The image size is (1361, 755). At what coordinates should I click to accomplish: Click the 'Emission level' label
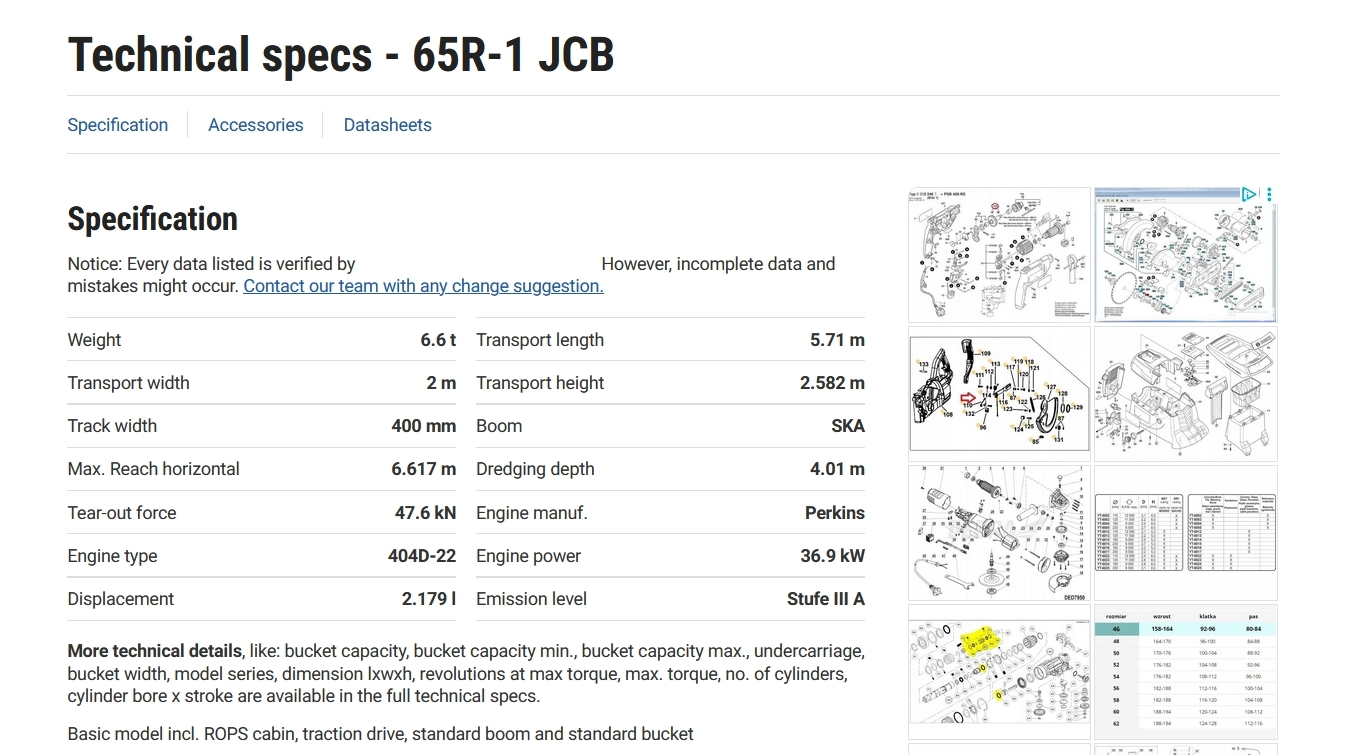pos(531,599)
